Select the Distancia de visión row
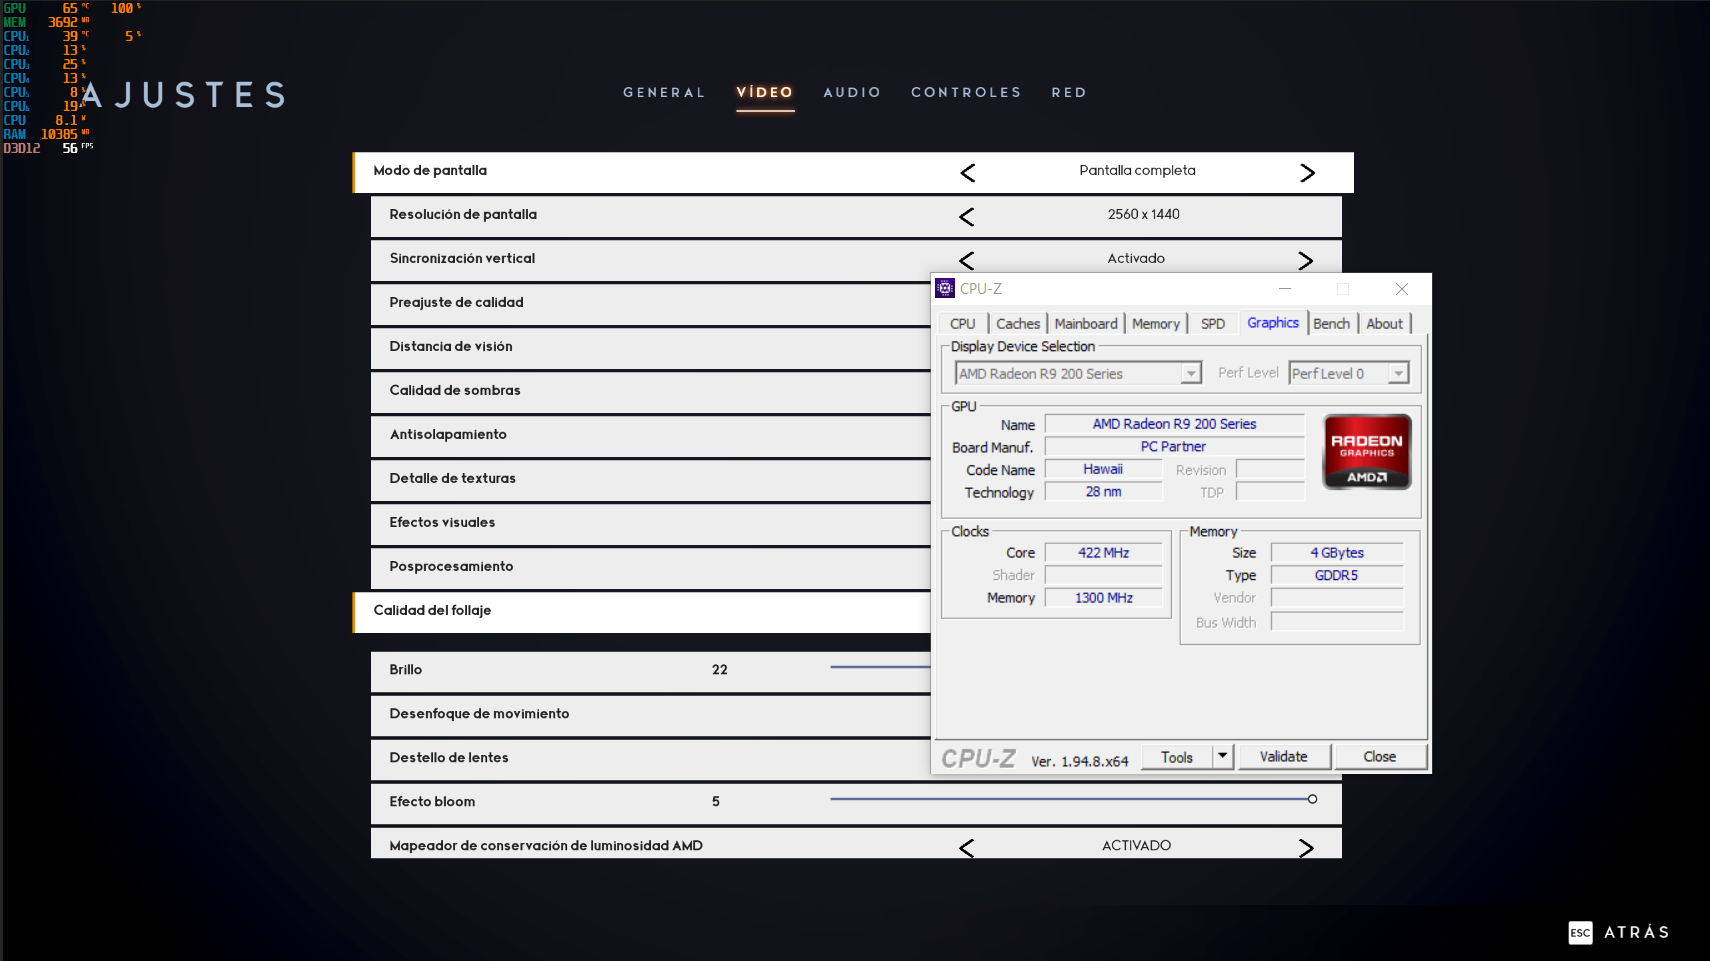 (650, 347)
